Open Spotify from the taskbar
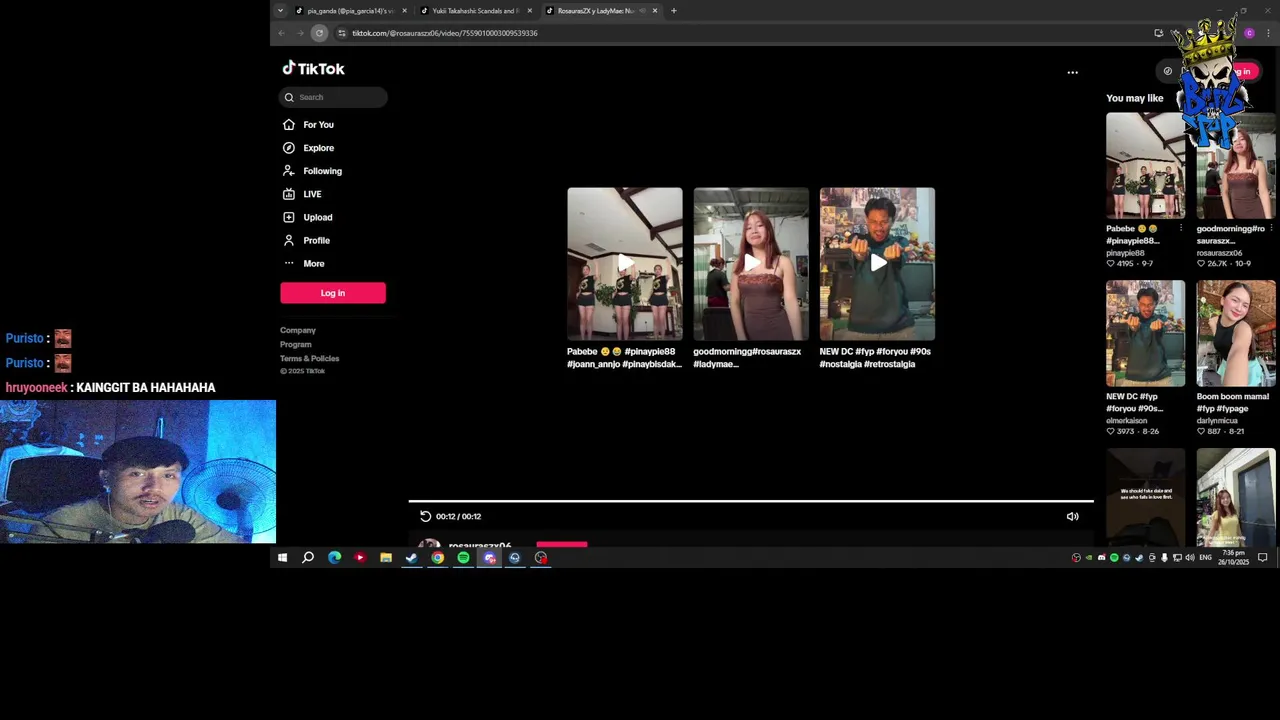The height and width of the screenshot is (720, 1280). (463, 558)
